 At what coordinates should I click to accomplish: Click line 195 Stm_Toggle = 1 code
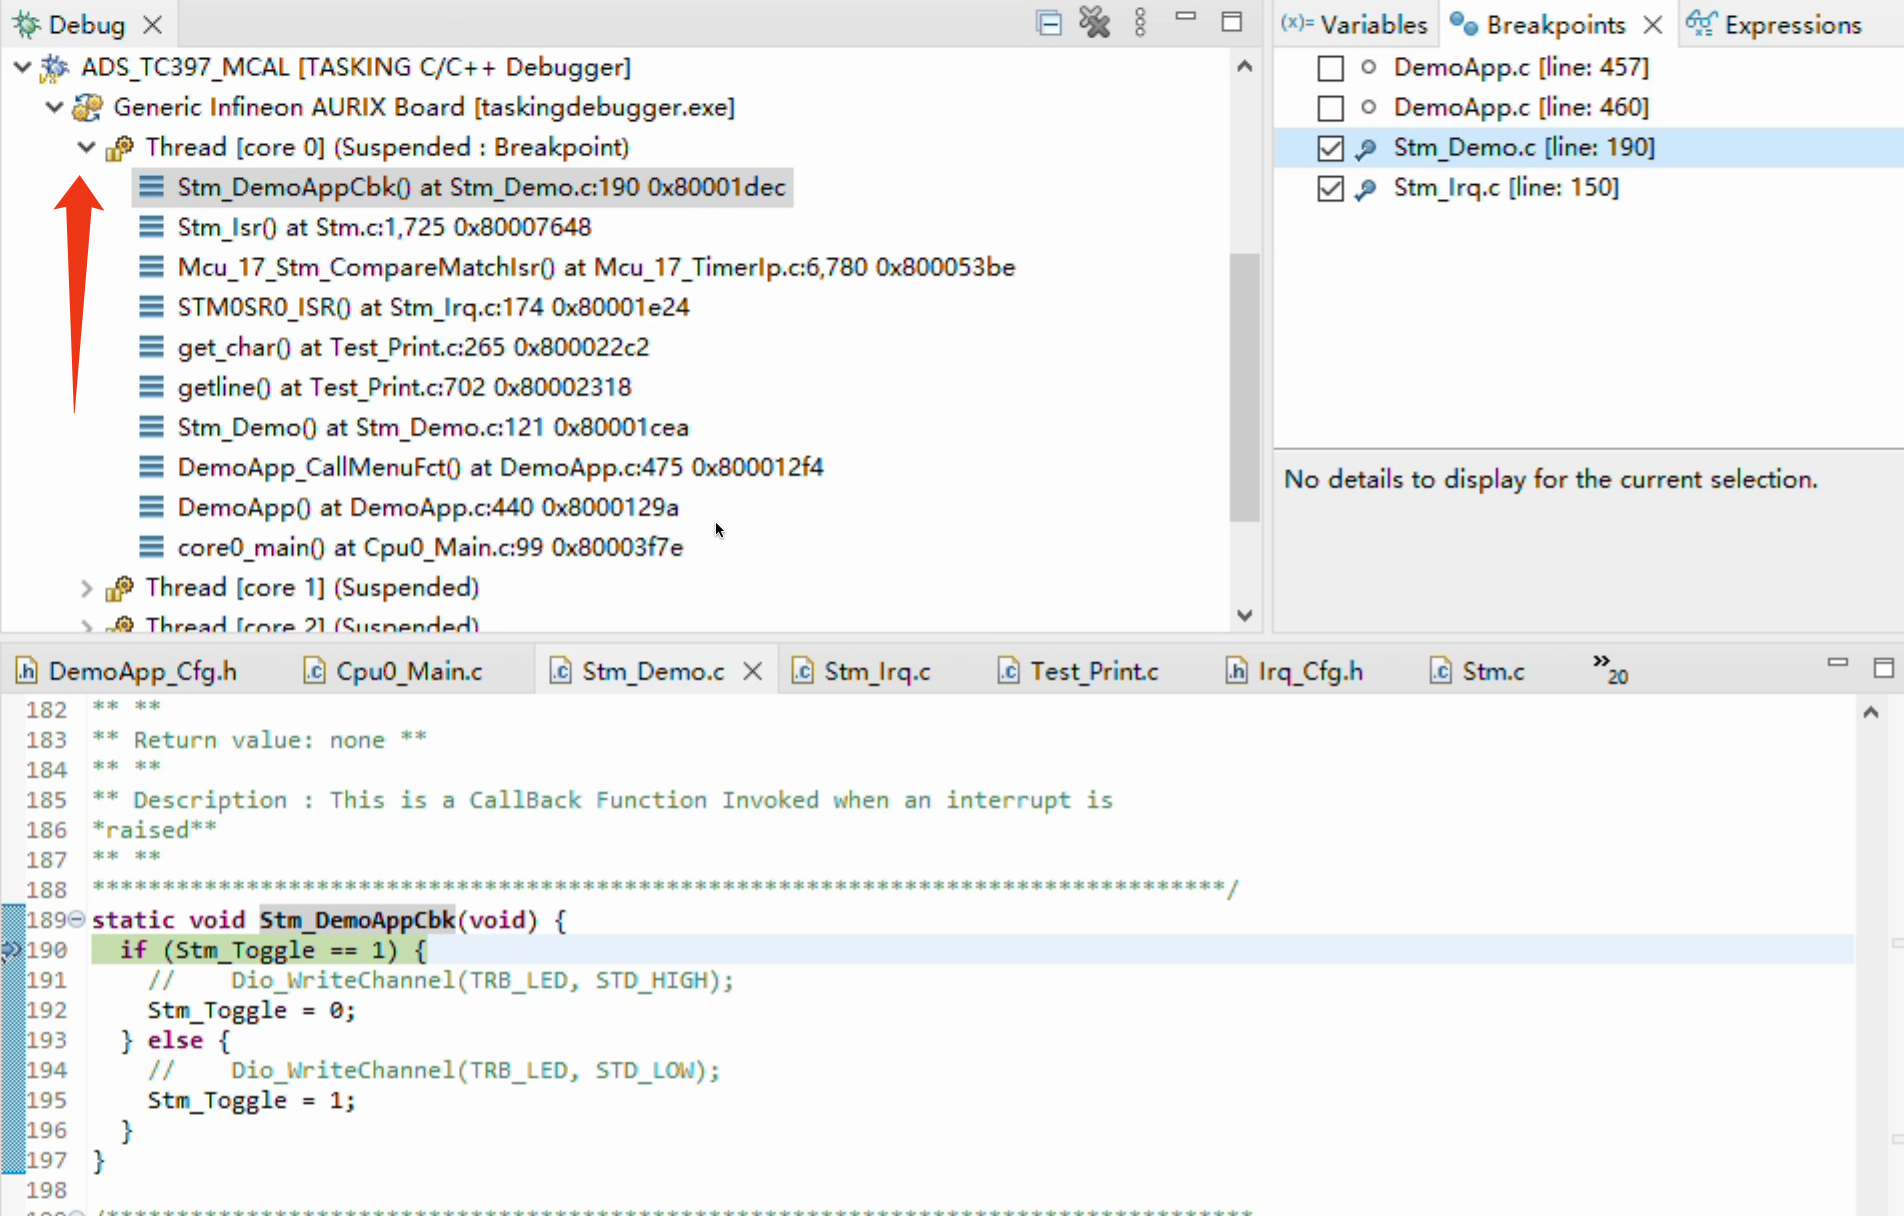252,1100
